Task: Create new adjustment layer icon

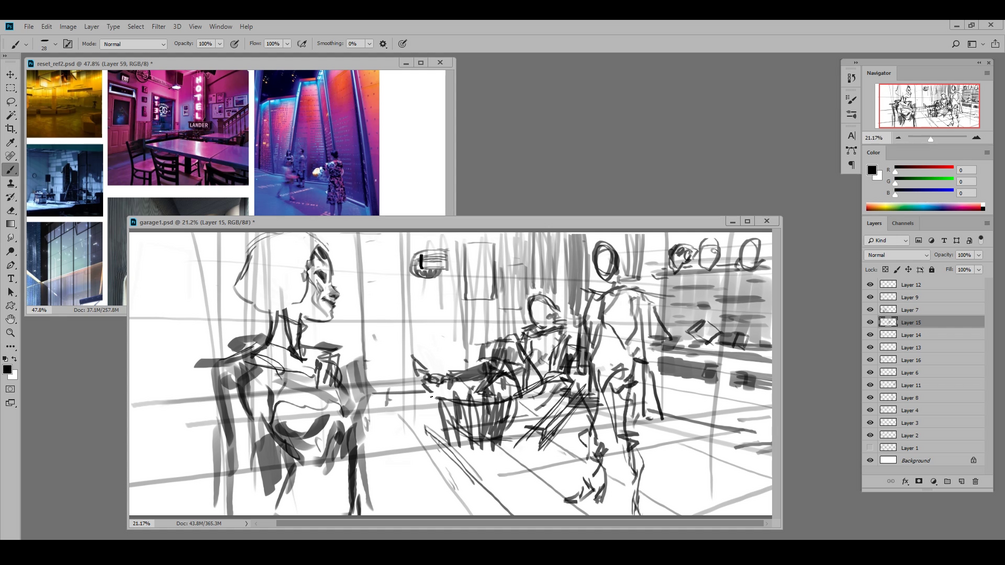Action: 933,481
